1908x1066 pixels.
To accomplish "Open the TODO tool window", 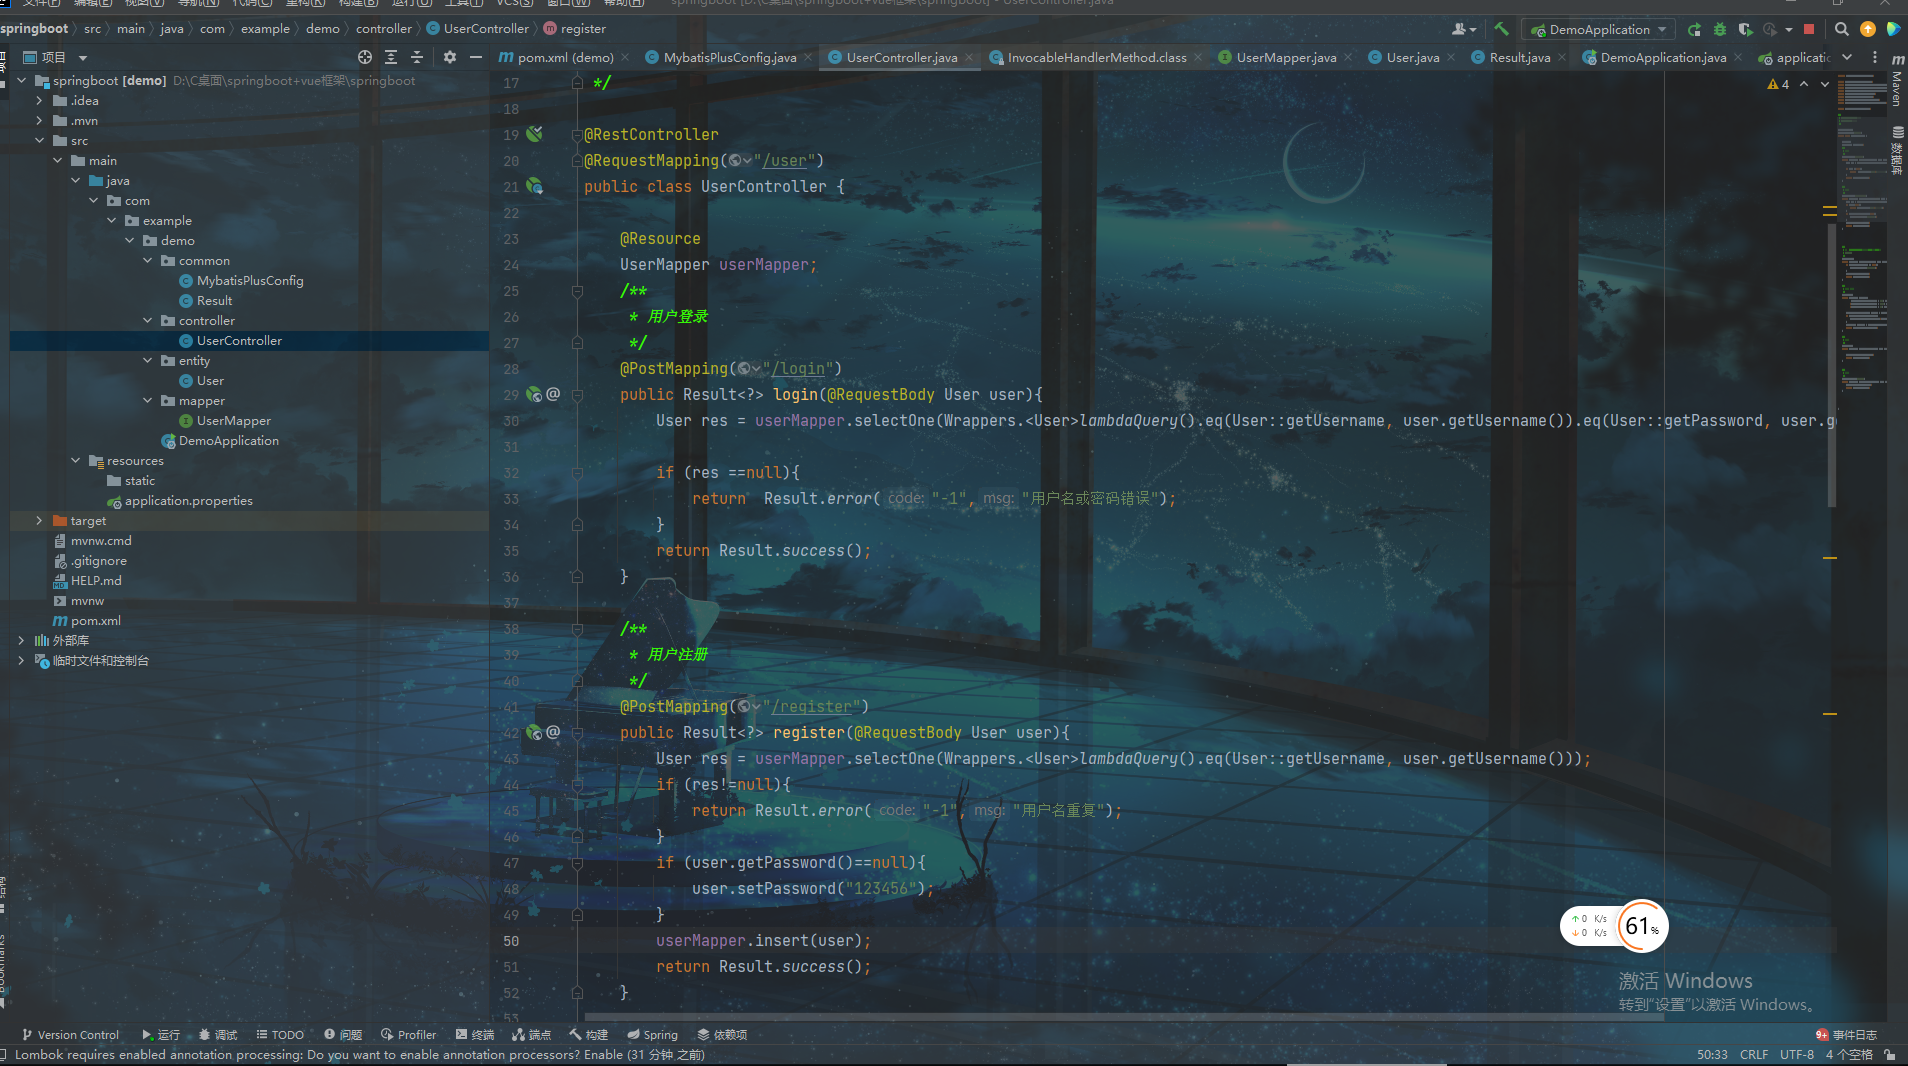I will (x=280, y=1035).
